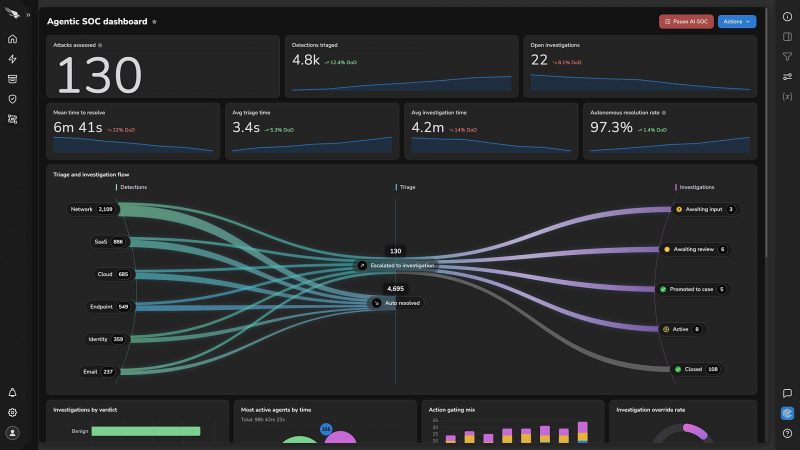The image size is (800, 450).
Task: Favorite the dashboard with the star icon
Action: tap(154, 22)
